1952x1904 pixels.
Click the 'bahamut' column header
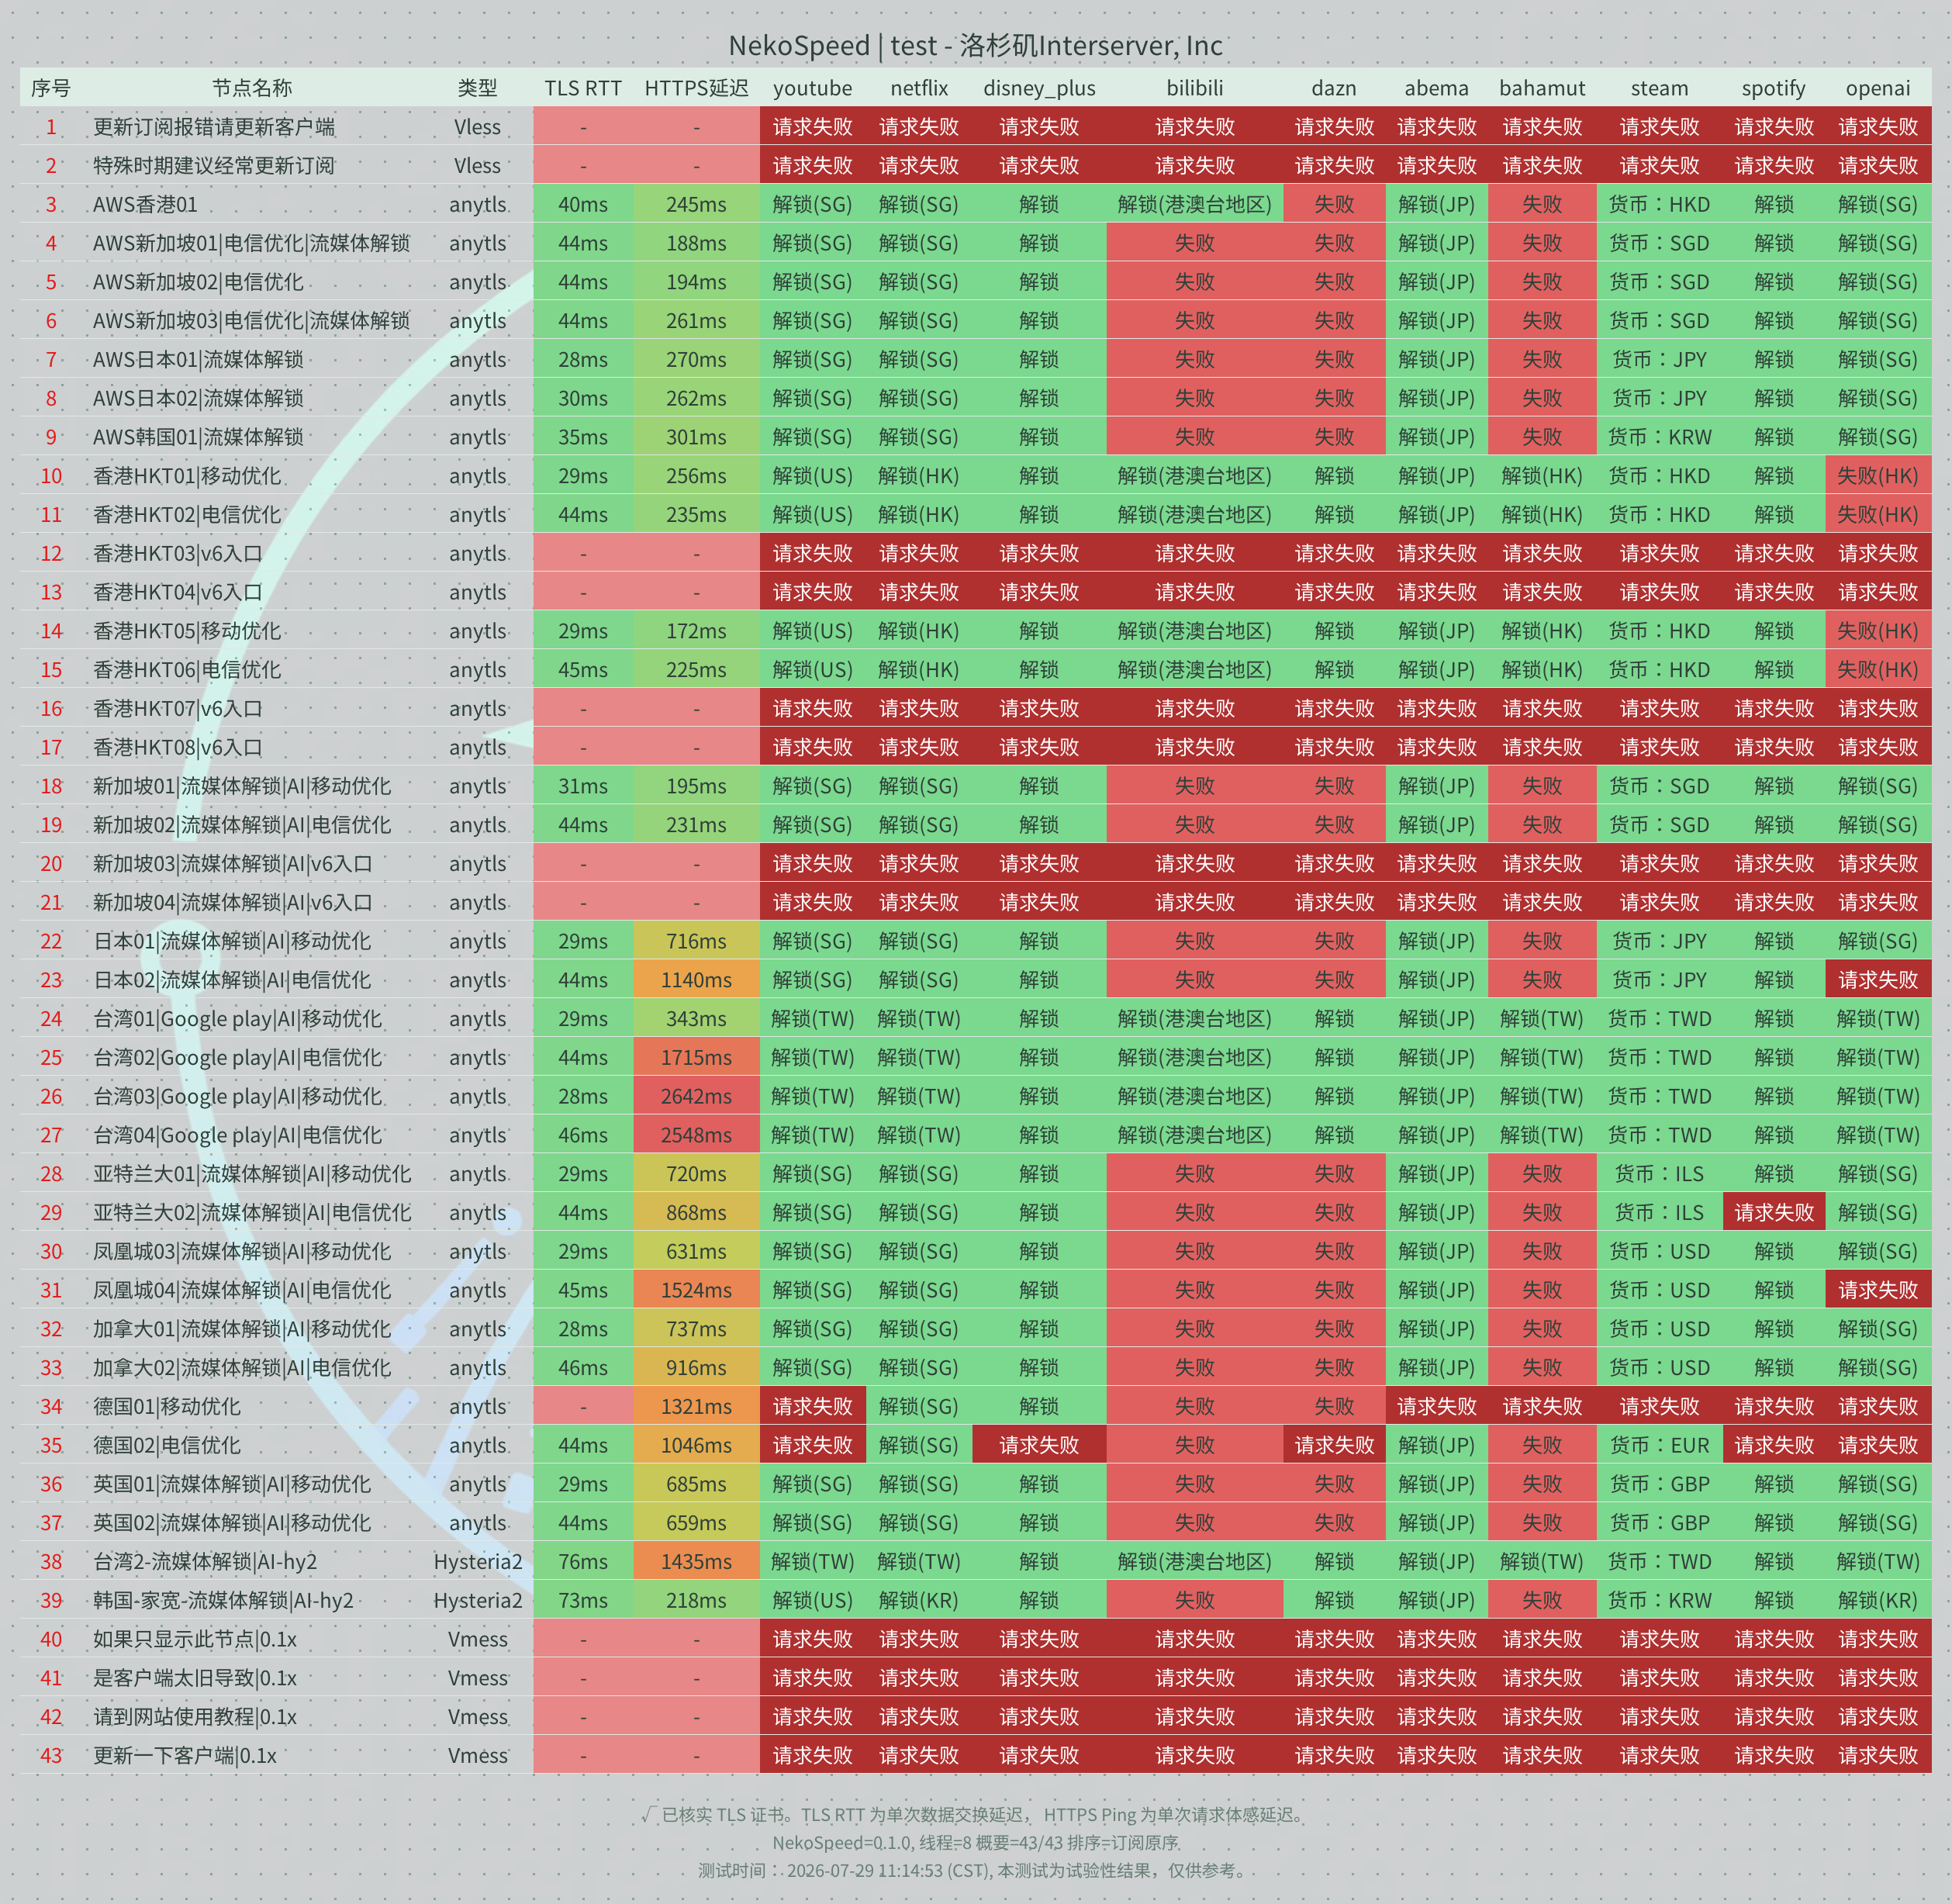1542,88
